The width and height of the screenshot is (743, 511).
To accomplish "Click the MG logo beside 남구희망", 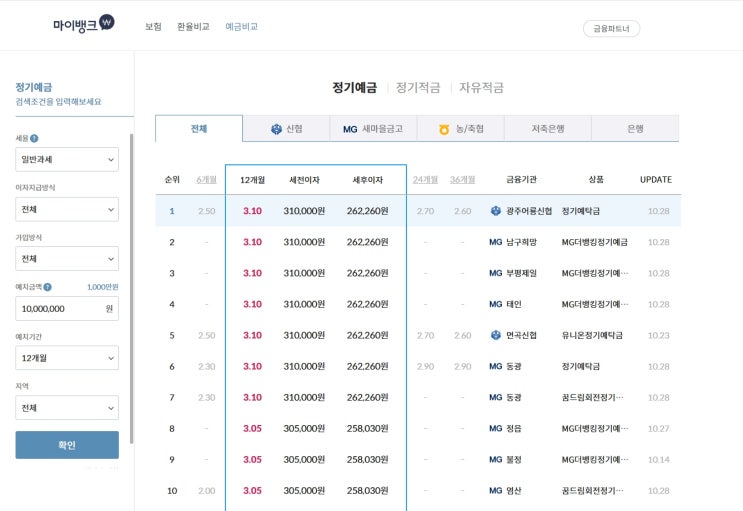I will [x=495, y=242].
